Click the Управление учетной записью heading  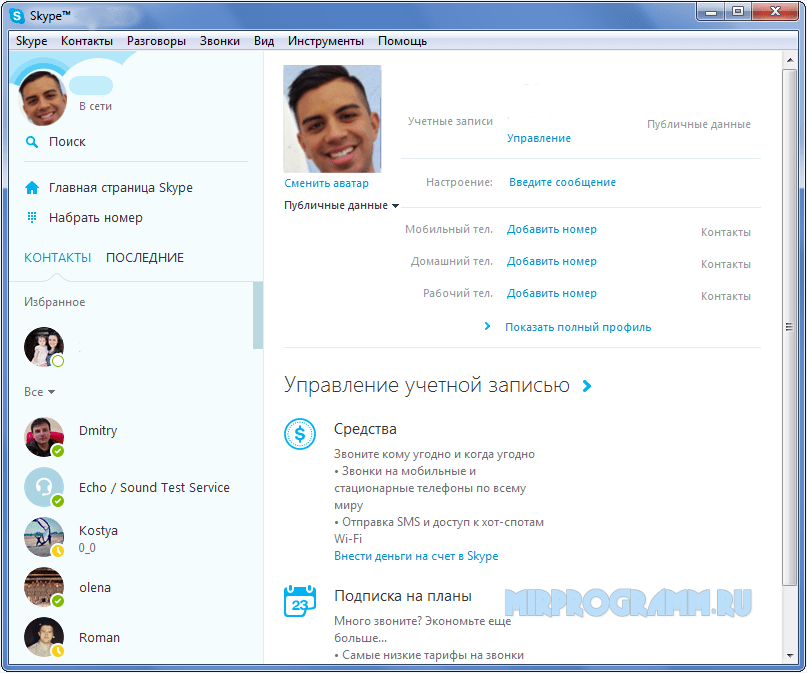point(427,385)
